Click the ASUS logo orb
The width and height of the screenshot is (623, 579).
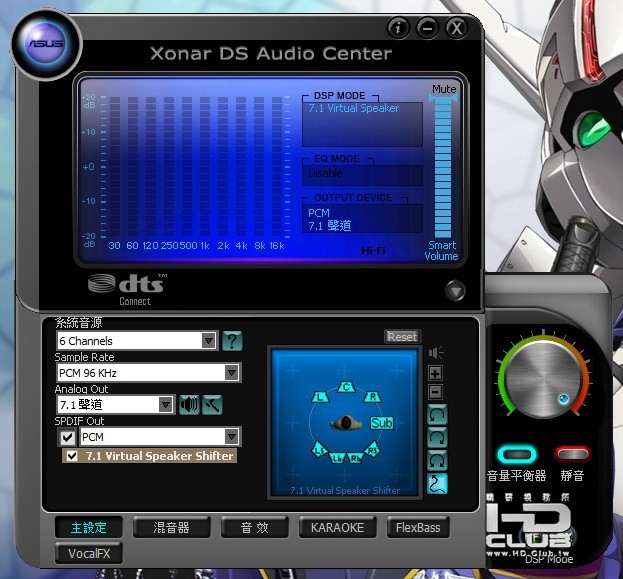coord(46,43)
